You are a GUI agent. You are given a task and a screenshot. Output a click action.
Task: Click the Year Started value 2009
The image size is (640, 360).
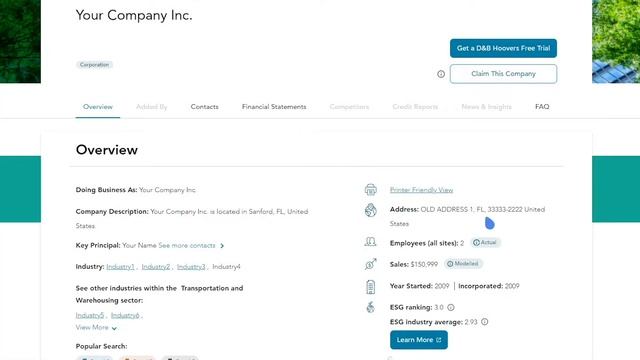pos(442,286)
